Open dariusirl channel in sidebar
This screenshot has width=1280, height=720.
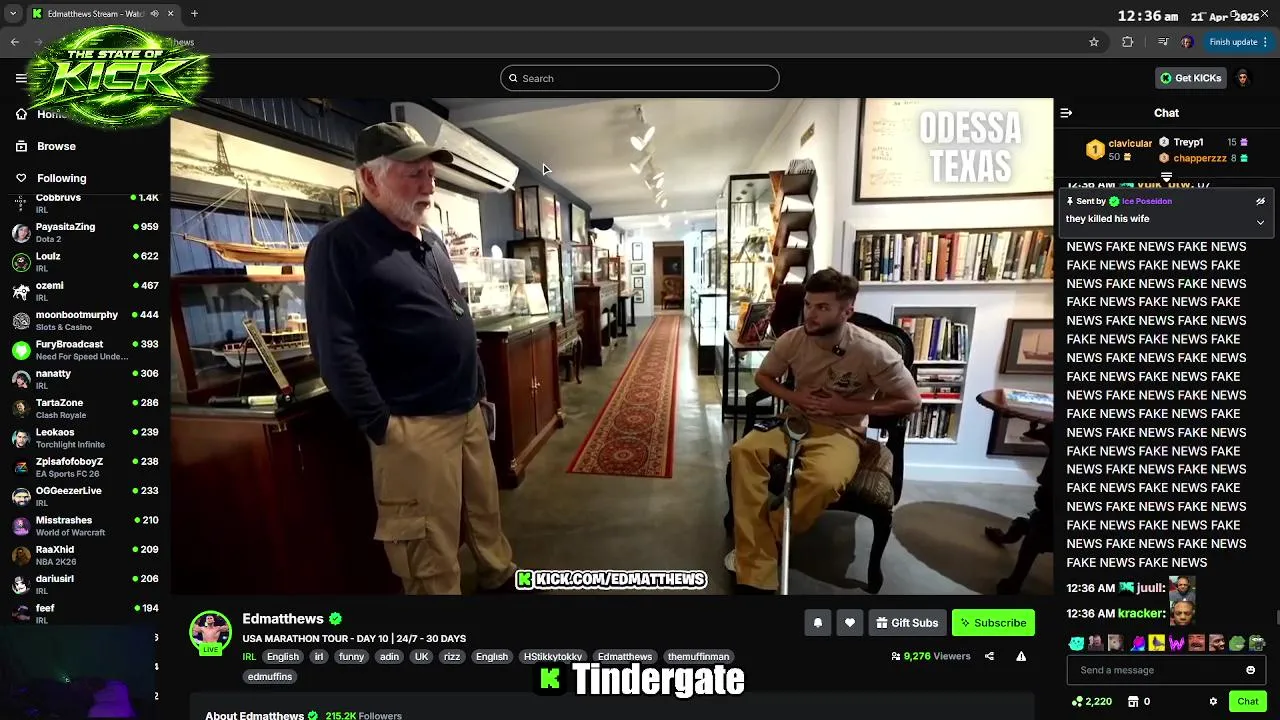tap(85, 584)
